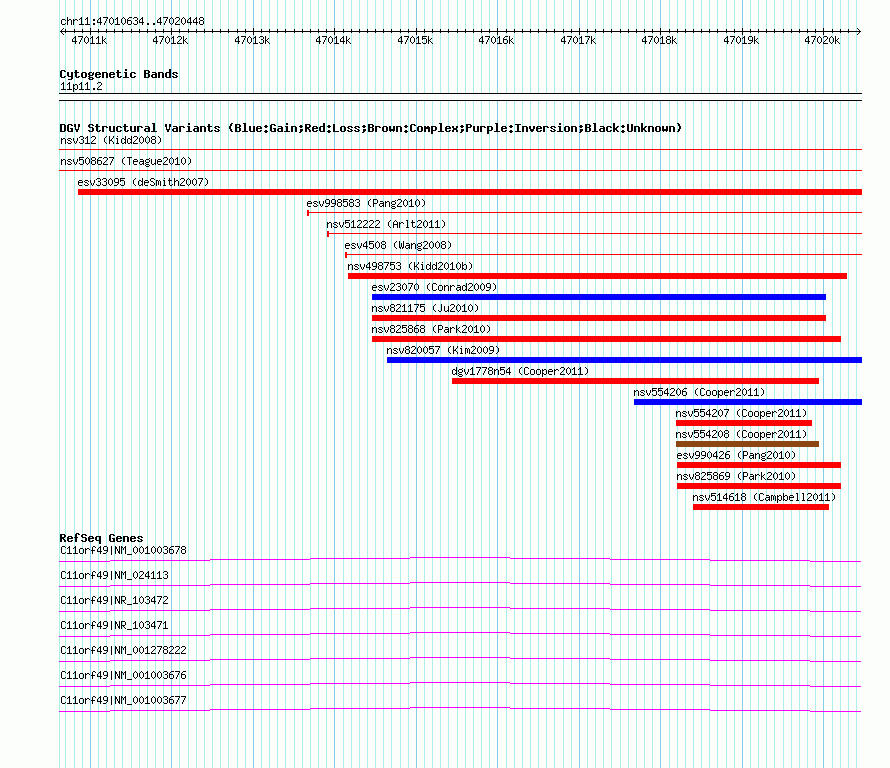Click the red esv990426 loss bar

759,465
